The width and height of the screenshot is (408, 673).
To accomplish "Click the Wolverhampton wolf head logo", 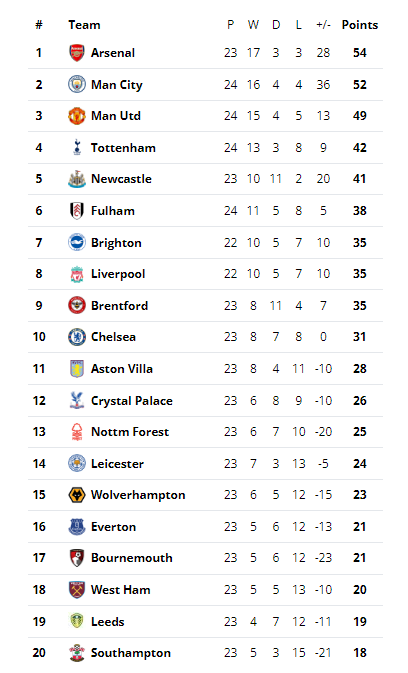I will pos(77,495).
